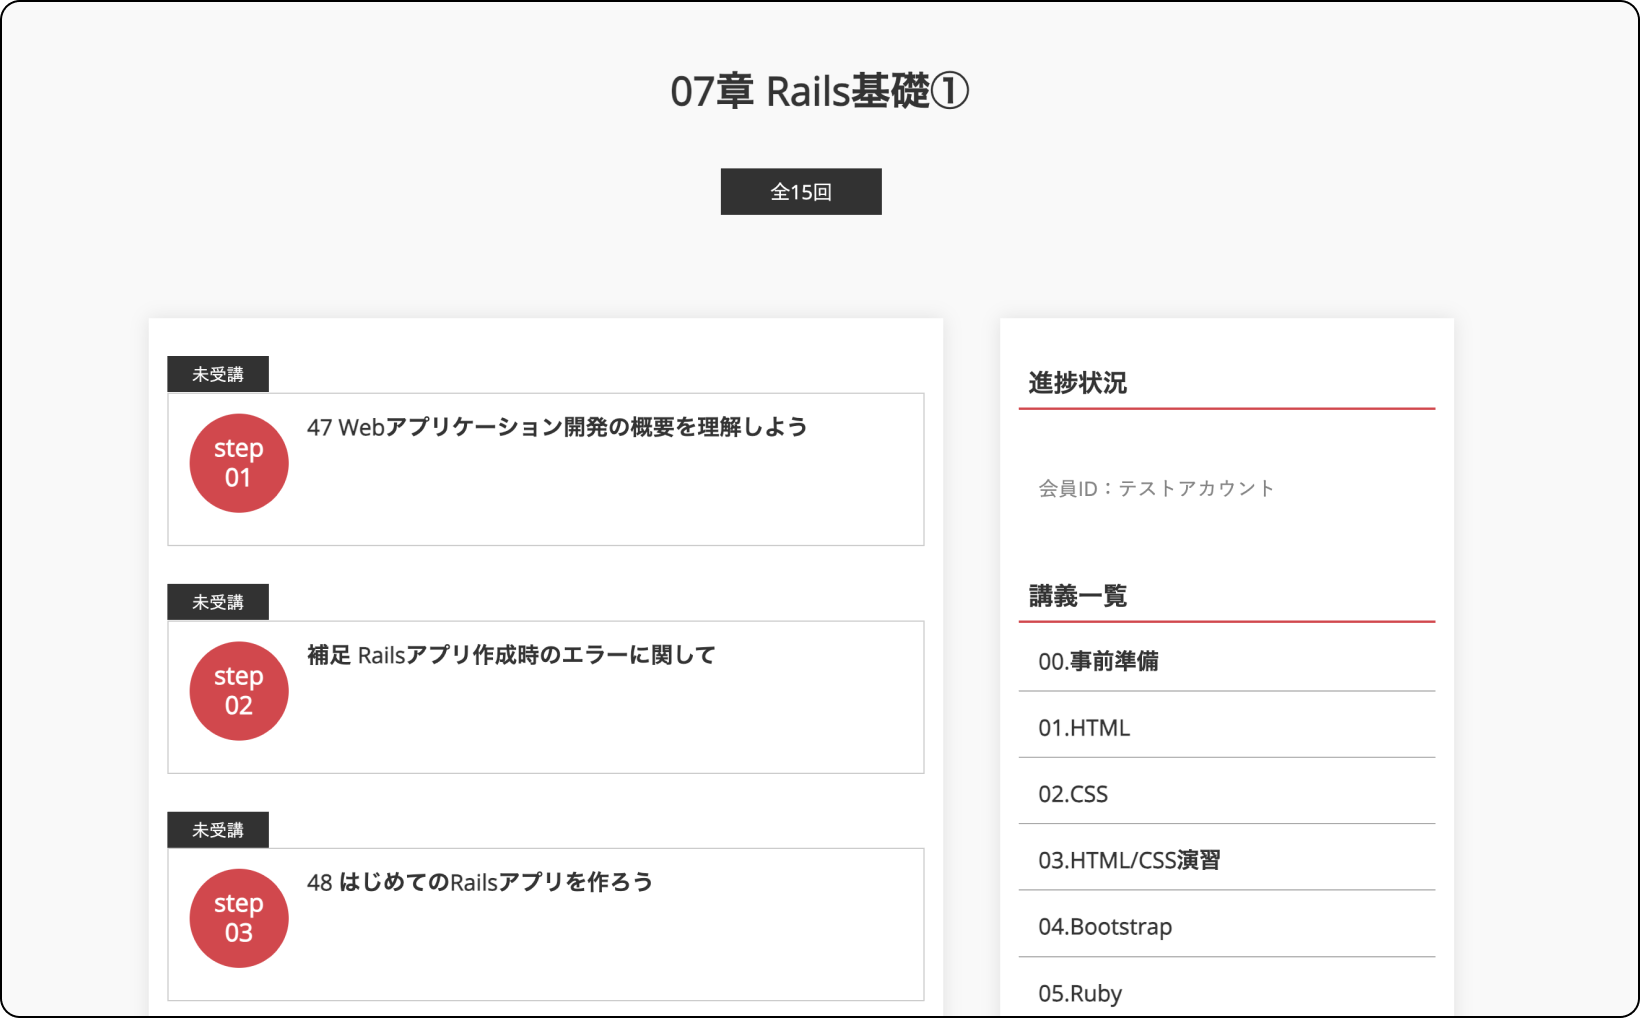Click the 全15回 button
Screen dimensions: 1640x1018
point(801,192)
